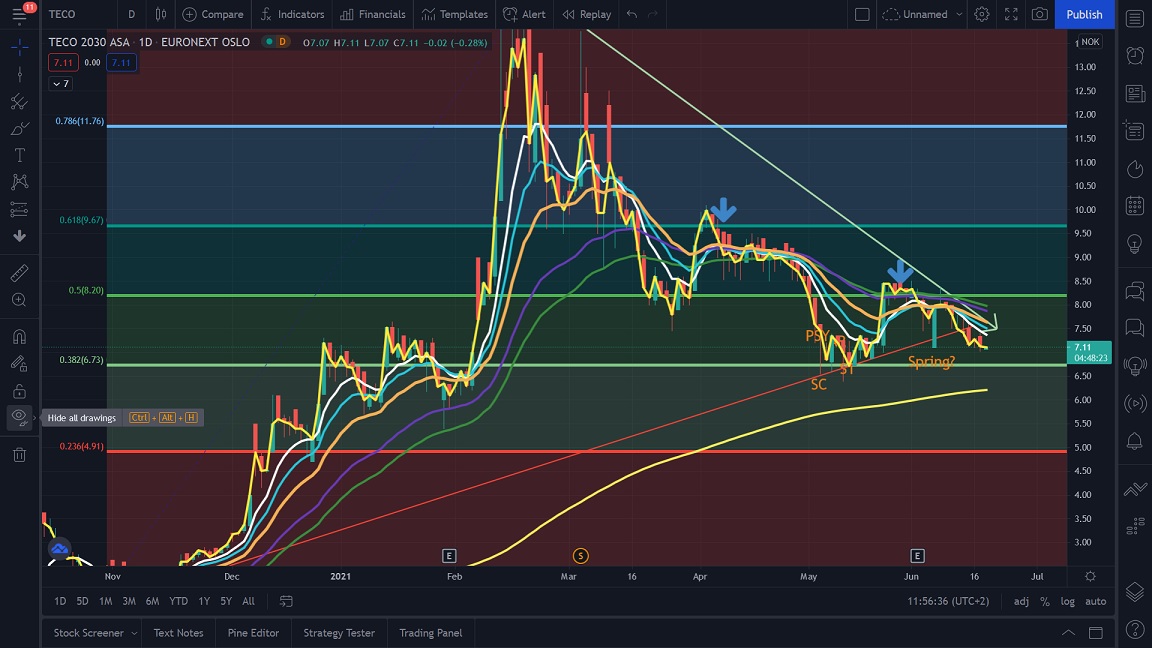
Task: Open the Stock Screener dropdown arrow
Action: point(134,633)
